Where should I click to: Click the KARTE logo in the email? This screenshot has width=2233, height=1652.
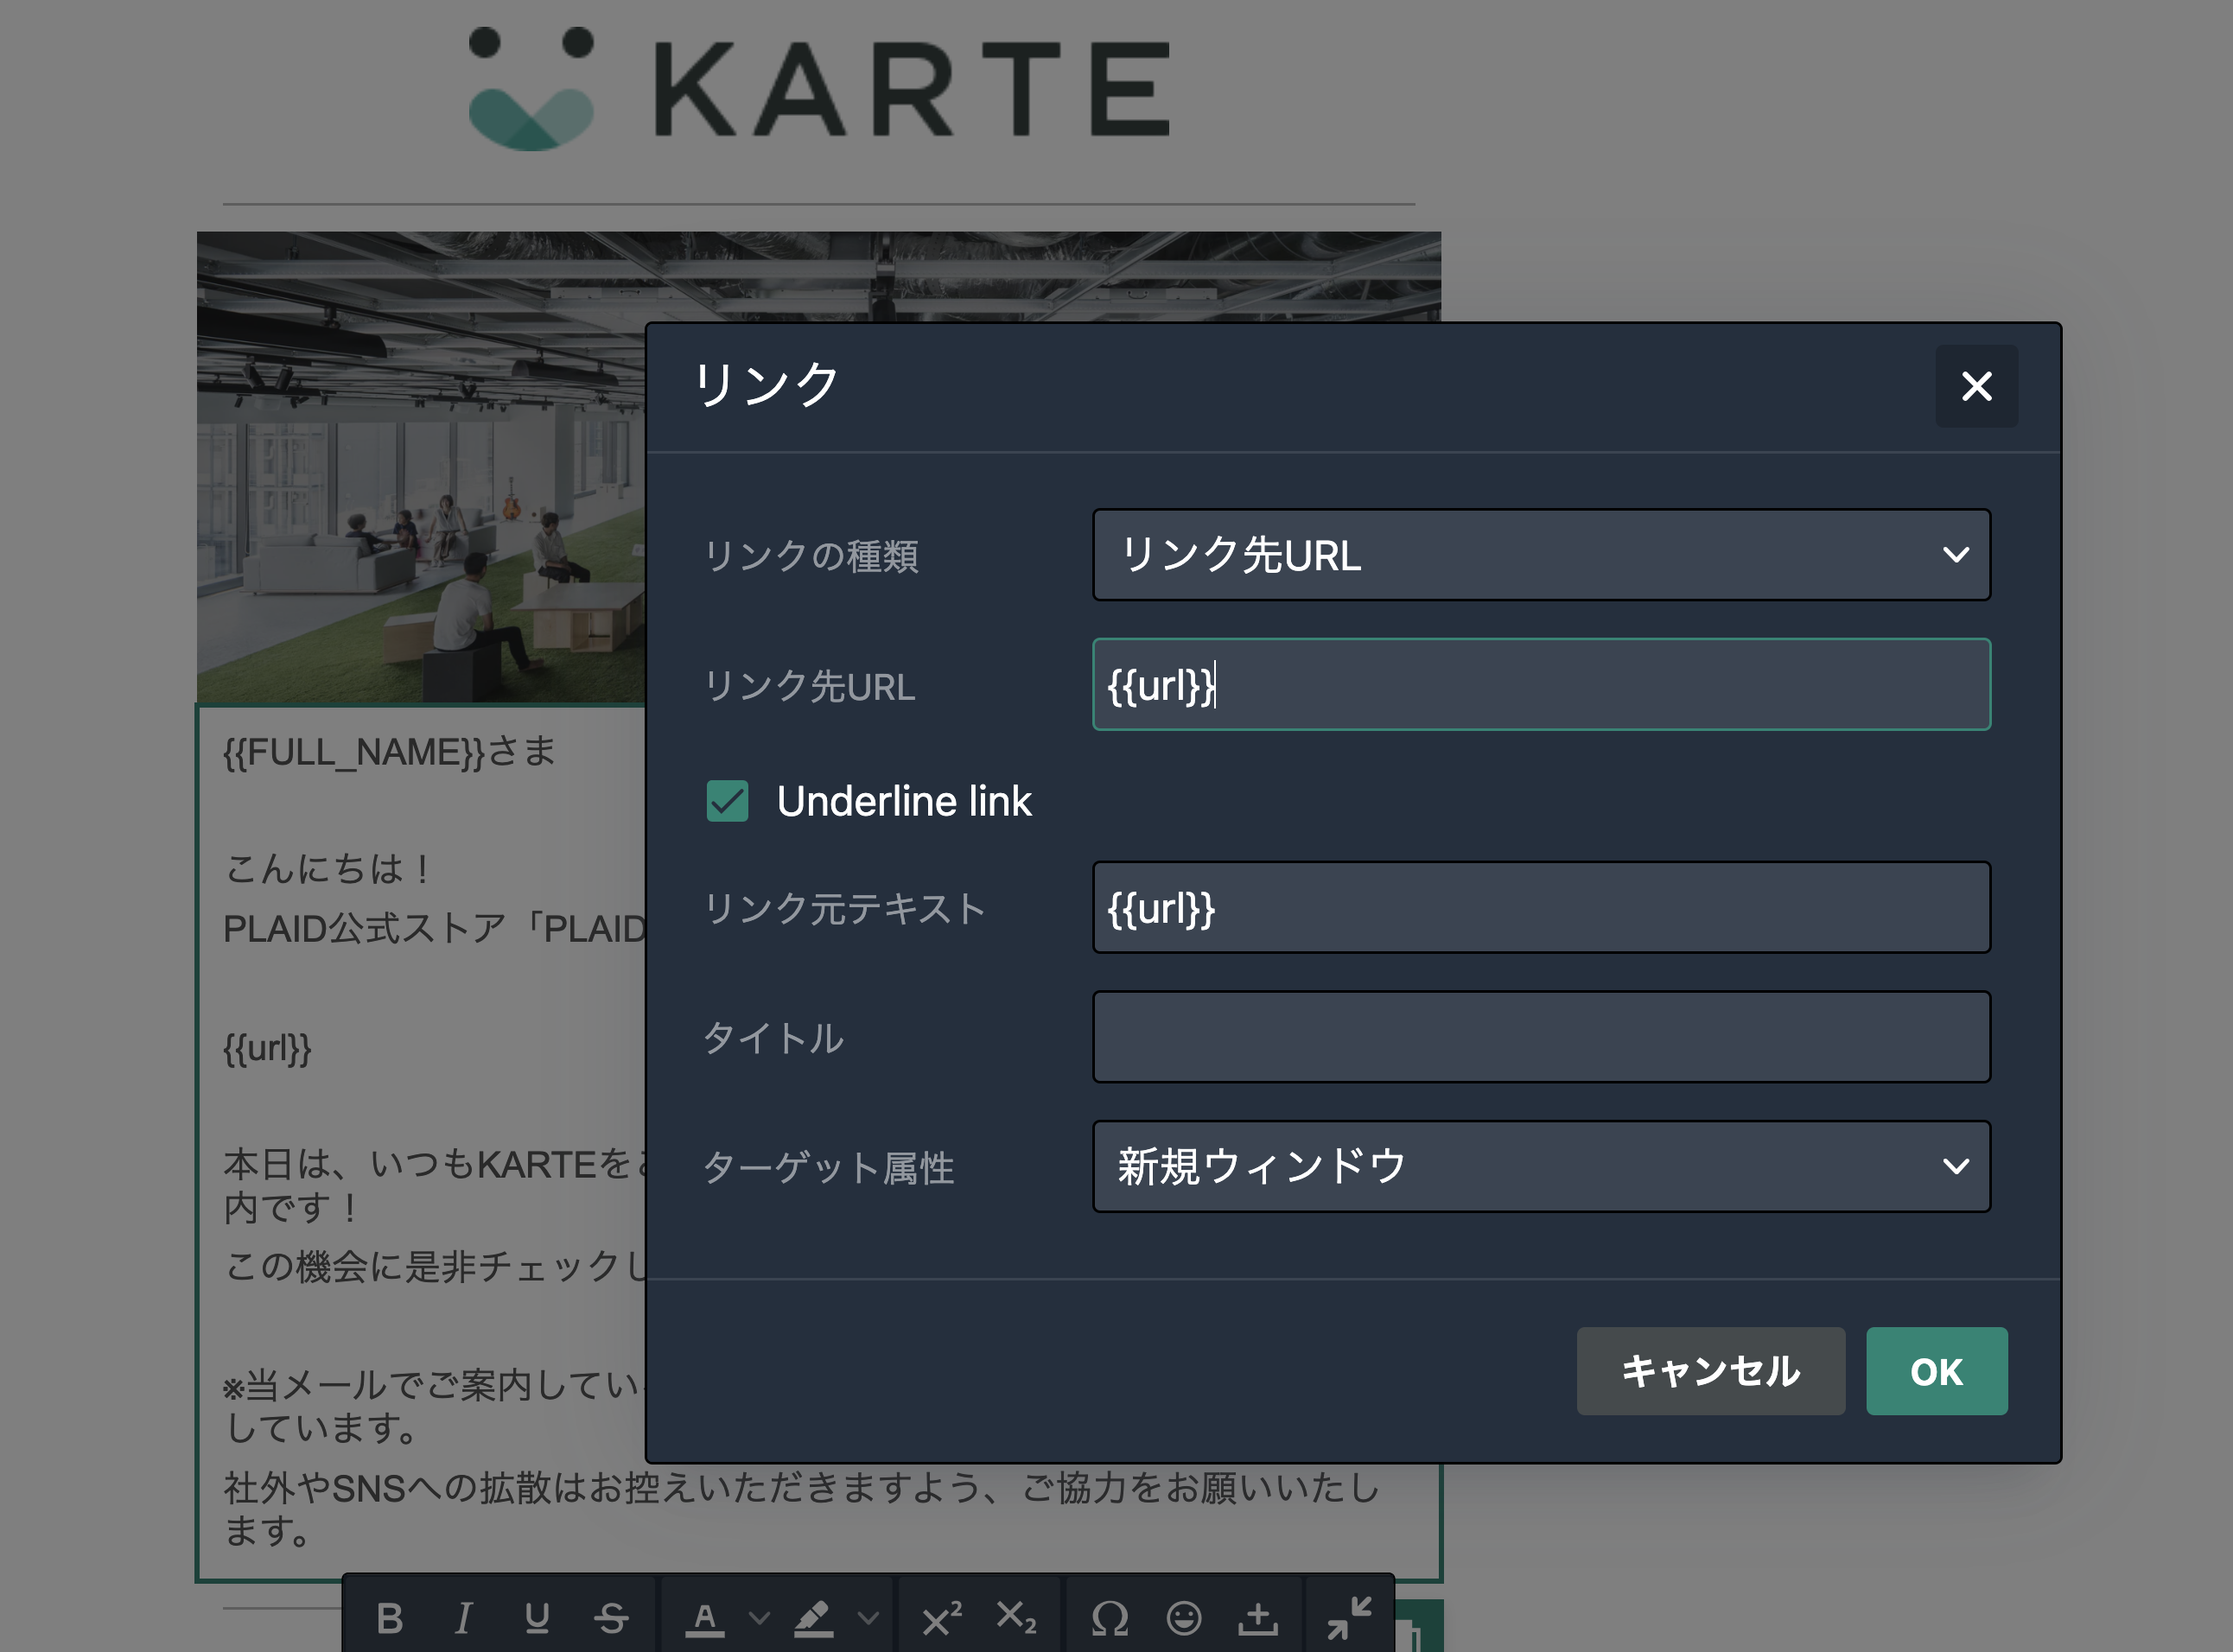click(x=820, y=89)
